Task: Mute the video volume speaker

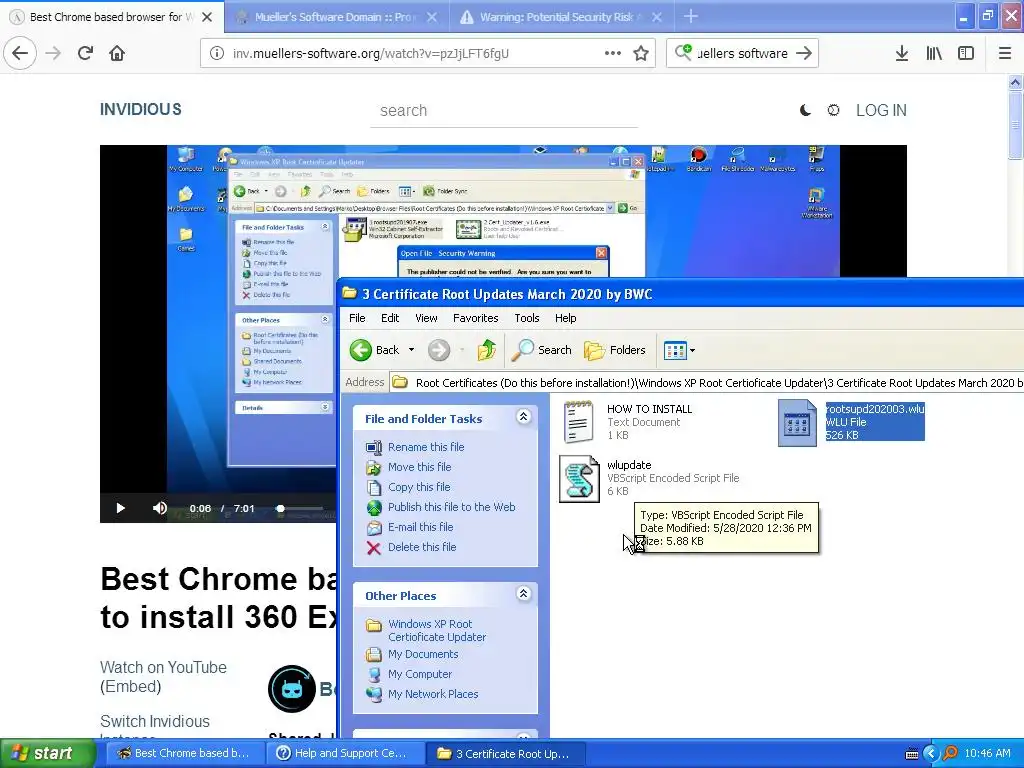Action: point(160,508)
